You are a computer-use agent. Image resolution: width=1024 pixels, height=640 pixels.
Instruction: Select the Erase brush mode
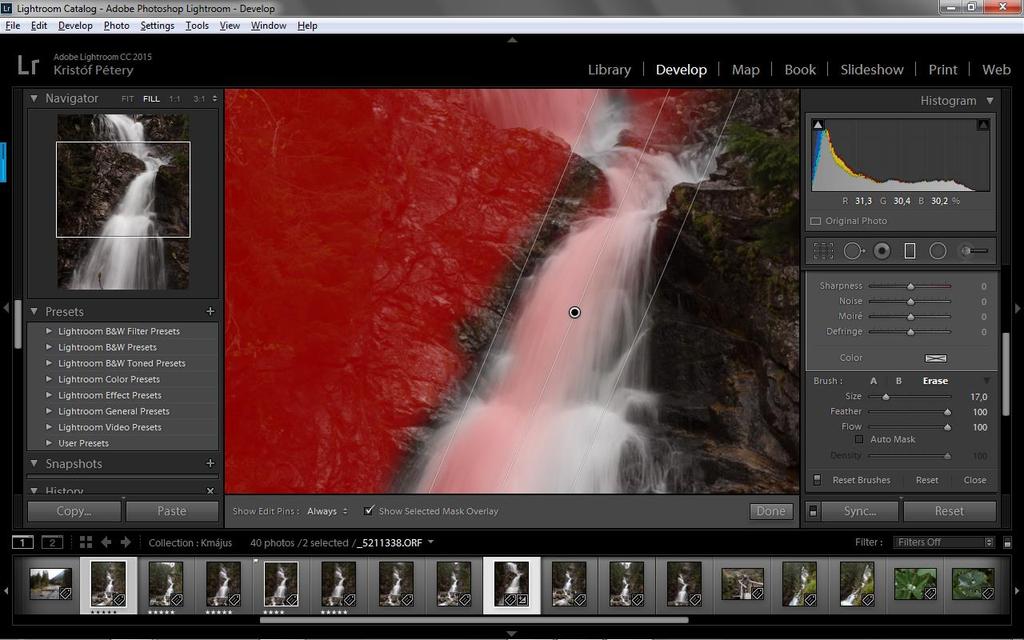point(935,381)
